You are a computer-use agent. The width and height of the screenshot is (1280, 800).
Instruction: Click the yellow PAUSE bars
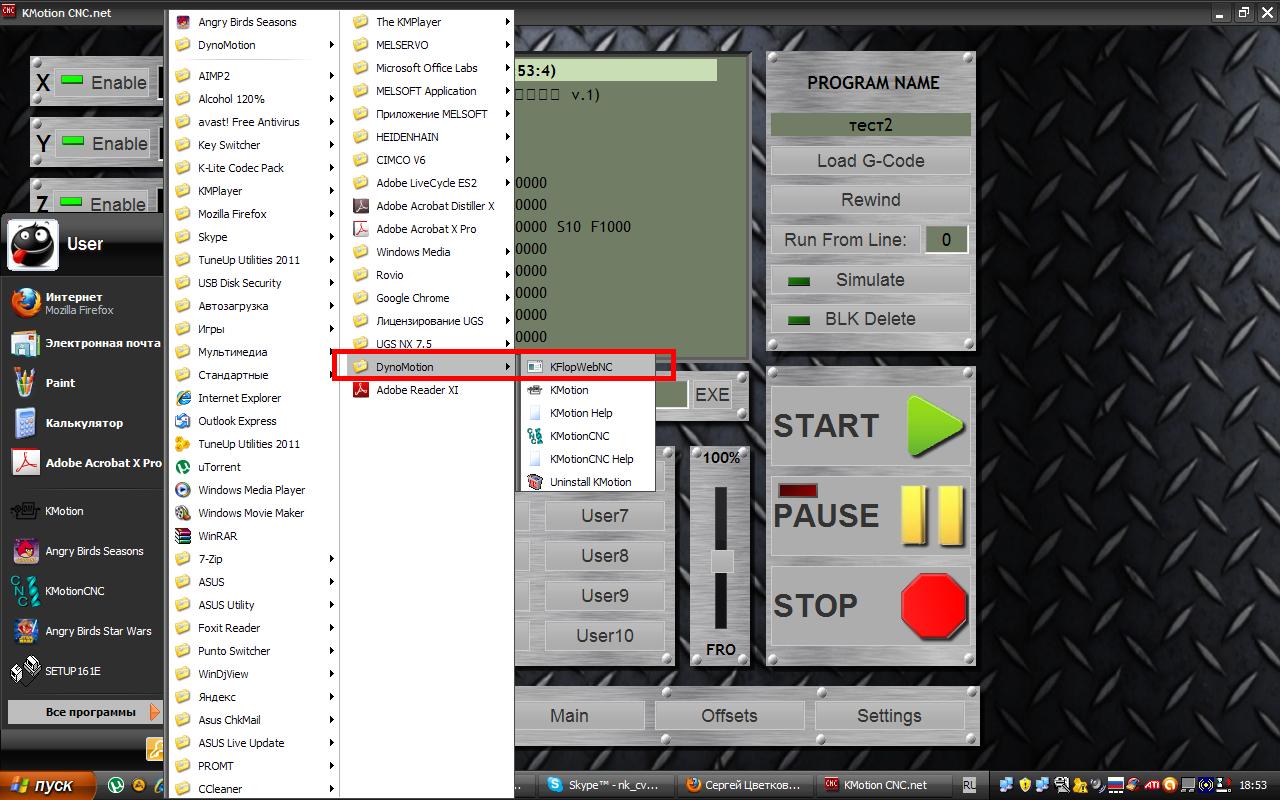point(933,516)
